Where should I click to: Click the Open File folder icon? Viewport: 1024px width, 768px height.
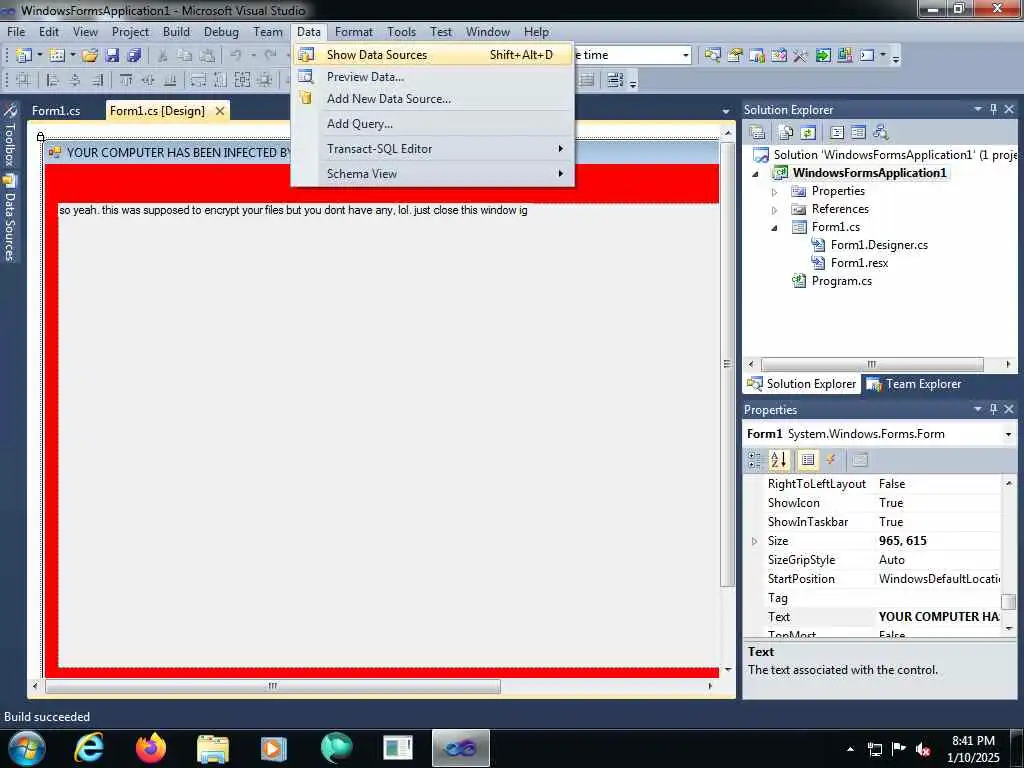[x=90, y=56]
